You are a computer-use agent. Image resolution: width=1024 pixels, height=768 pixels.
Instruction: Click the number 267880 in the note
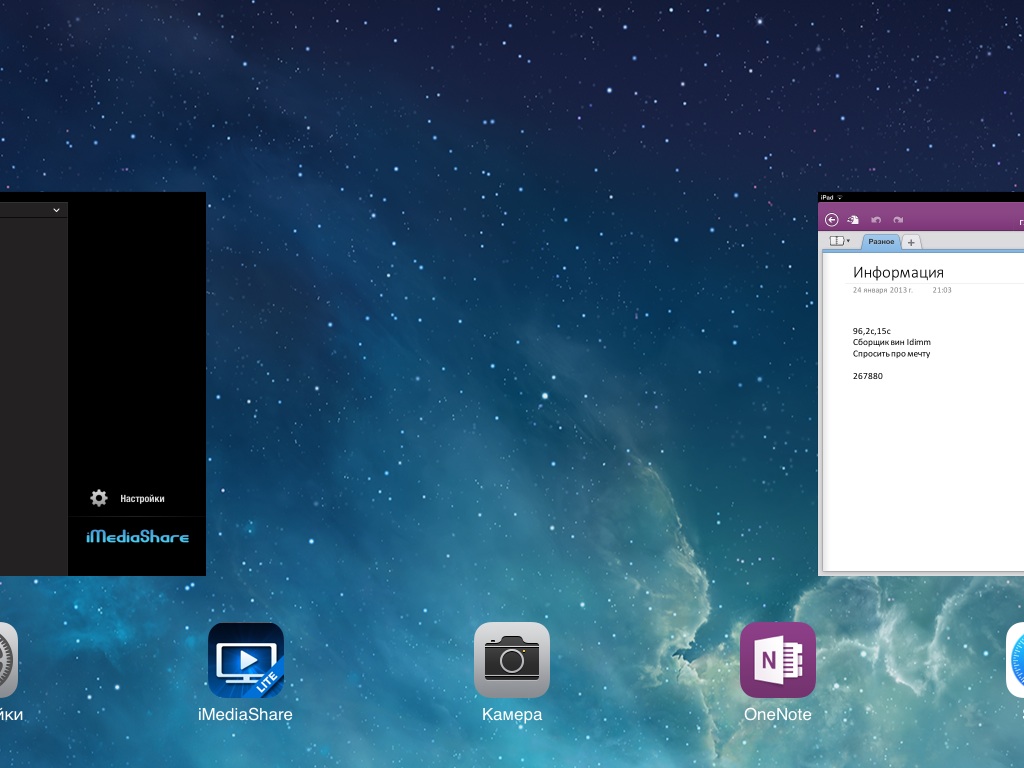(x=868, y=376)
